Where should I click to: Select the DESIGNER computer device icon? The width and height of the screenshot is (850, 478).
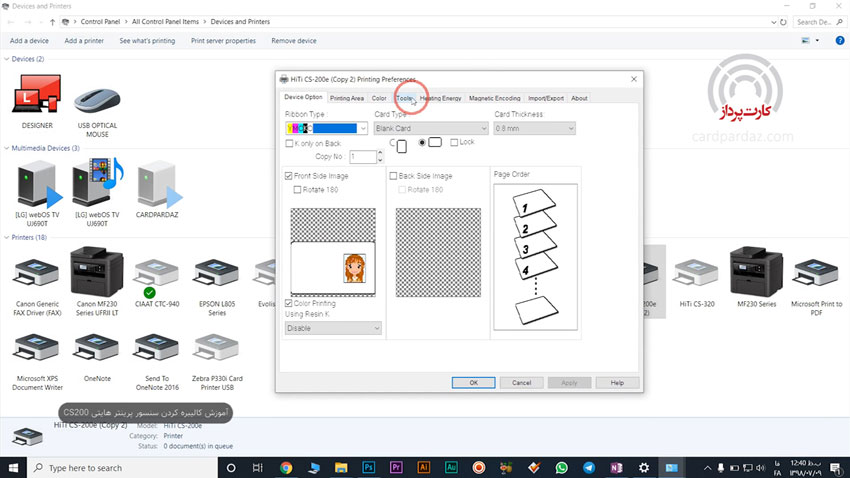(37, 102)
